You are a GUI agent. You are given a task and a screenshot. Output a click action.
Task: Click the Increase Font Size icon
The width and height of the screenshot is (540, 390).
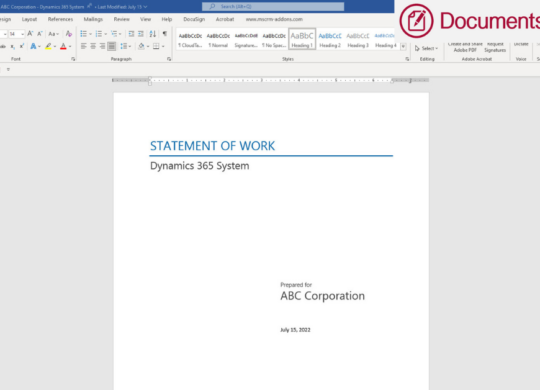coord(30,34)
